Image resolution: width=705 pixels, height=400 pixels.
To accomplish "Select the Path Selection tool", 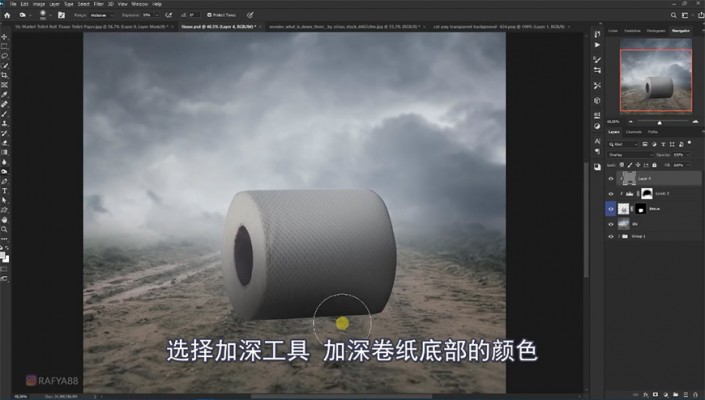I will point(4,200).
